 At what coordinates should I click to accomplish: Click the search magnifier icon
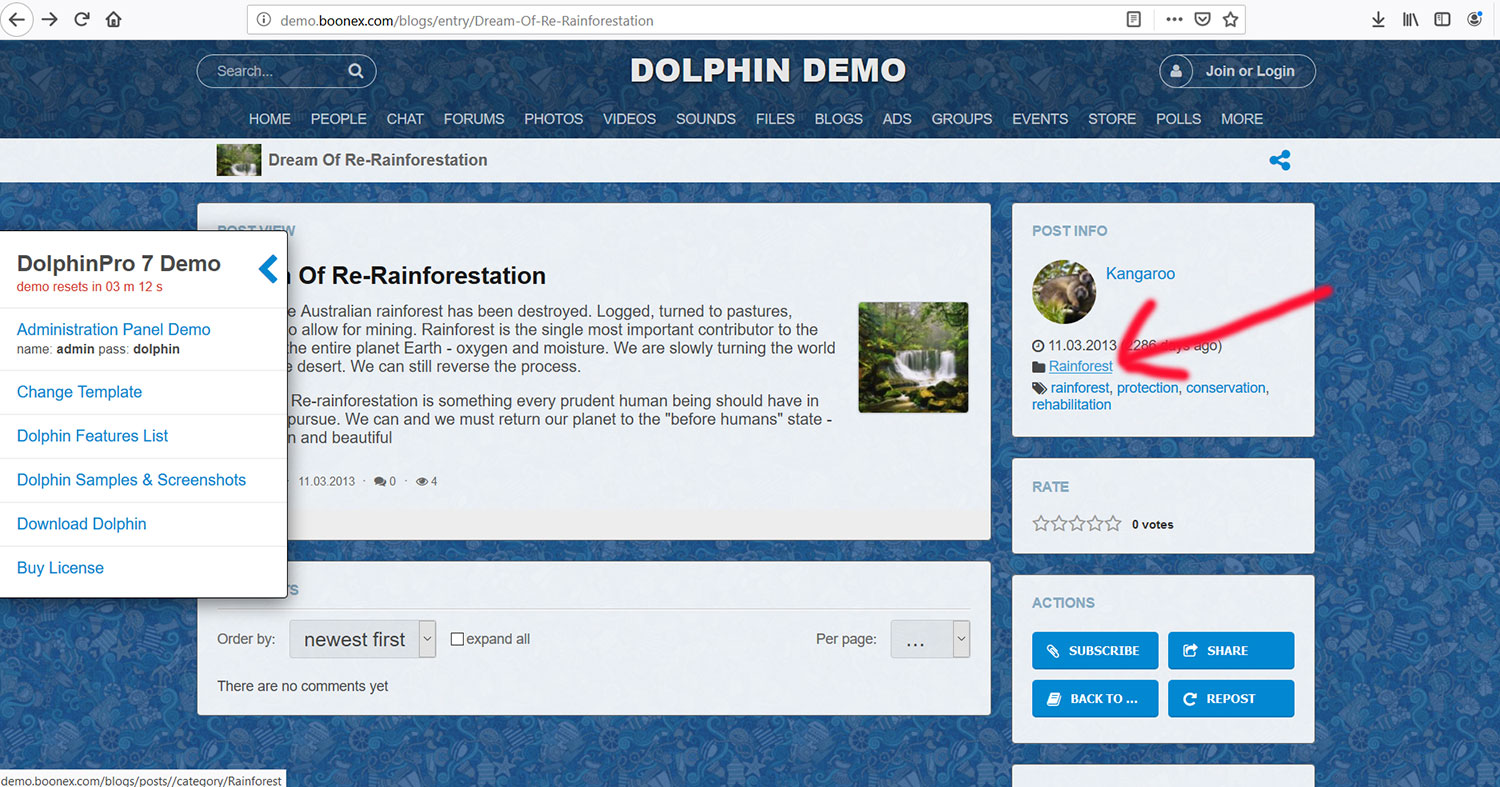coord(355,71)
